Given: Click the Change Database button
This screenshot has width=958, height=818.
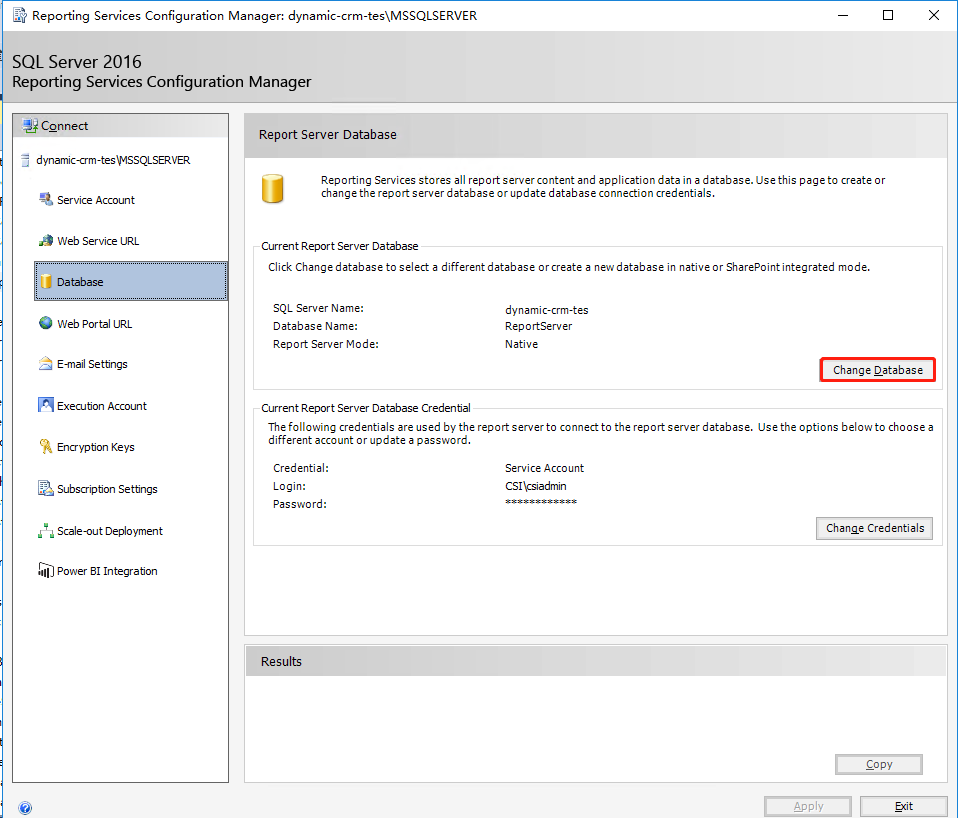Looking at the screenshot, I should [877, 370].
